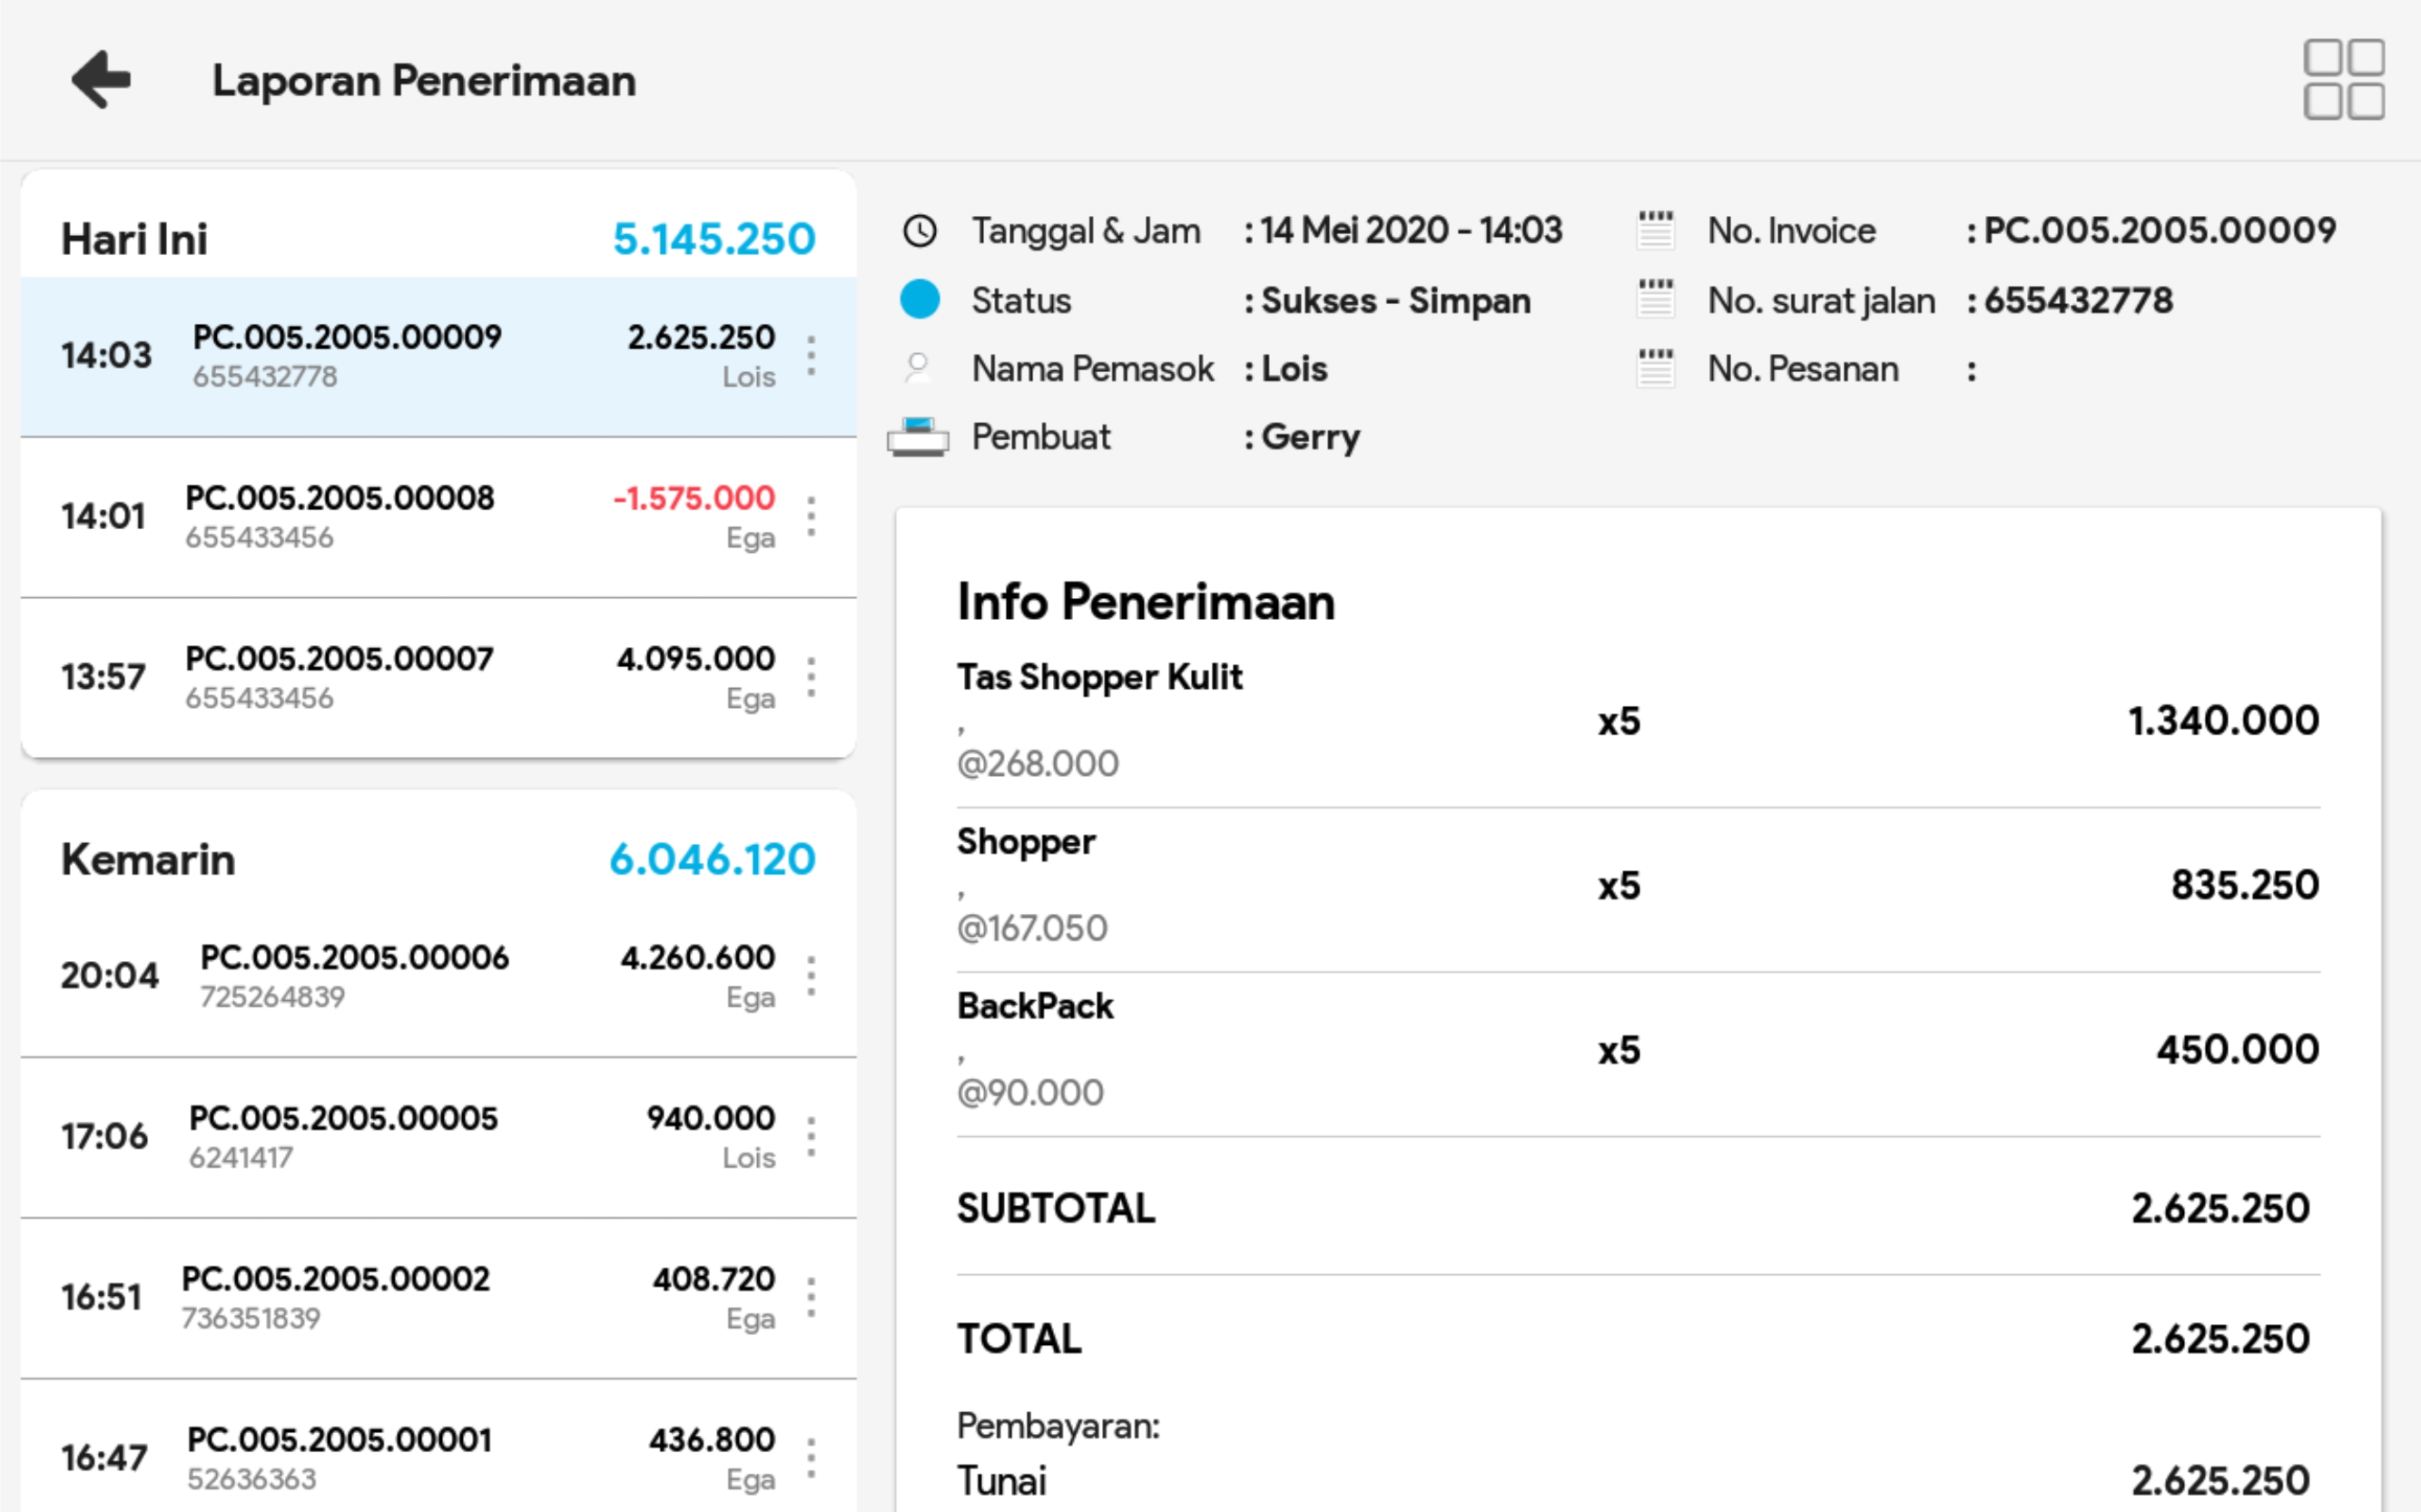Click the clock icon beside Tanggal & Jam

coord(919,231)
